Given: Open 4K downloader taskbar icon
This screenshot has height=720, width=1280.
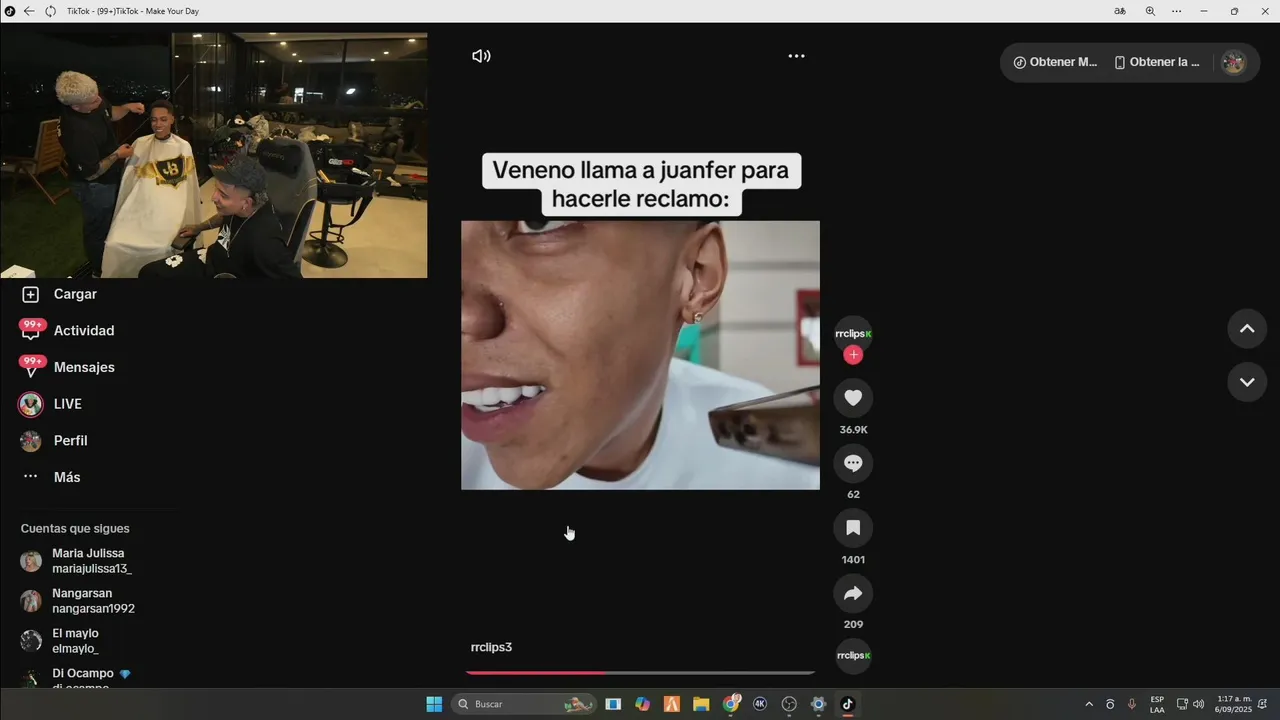Looking at the screenshot, I should [x=760, y=704].
